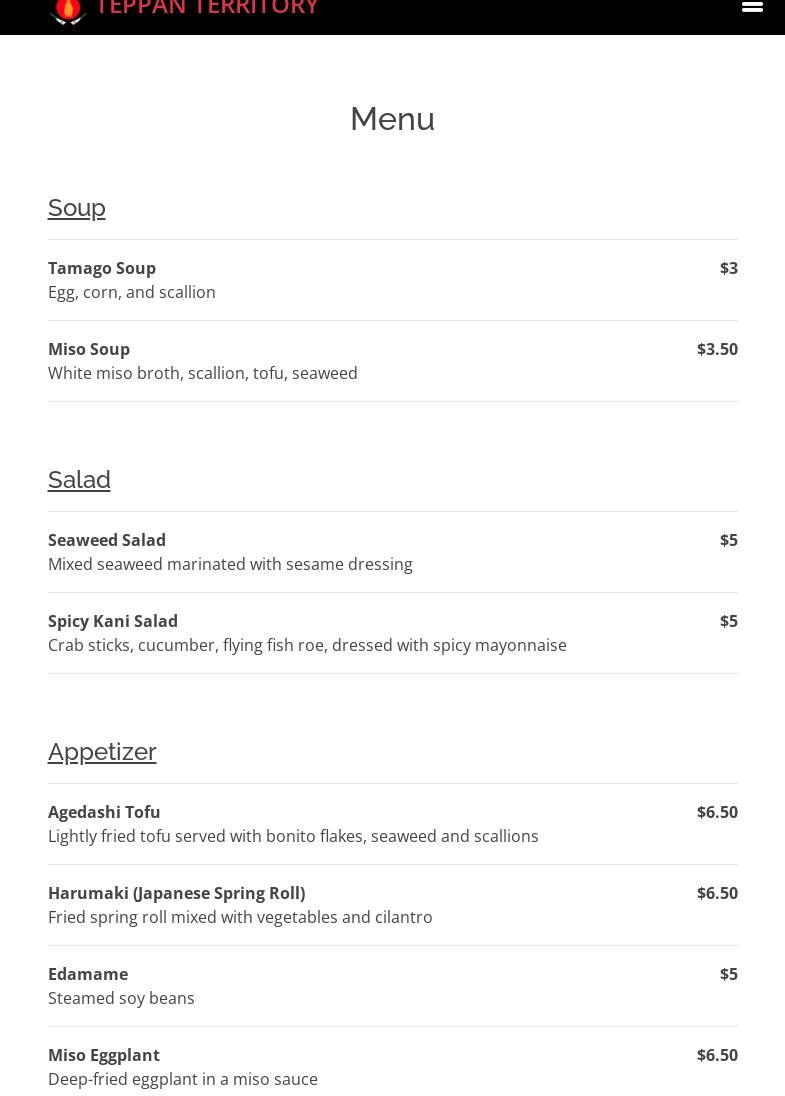Click the Seaweed Salad item name
The height and width of the screenshot is (1096, 785).
(x=107, y=540)
